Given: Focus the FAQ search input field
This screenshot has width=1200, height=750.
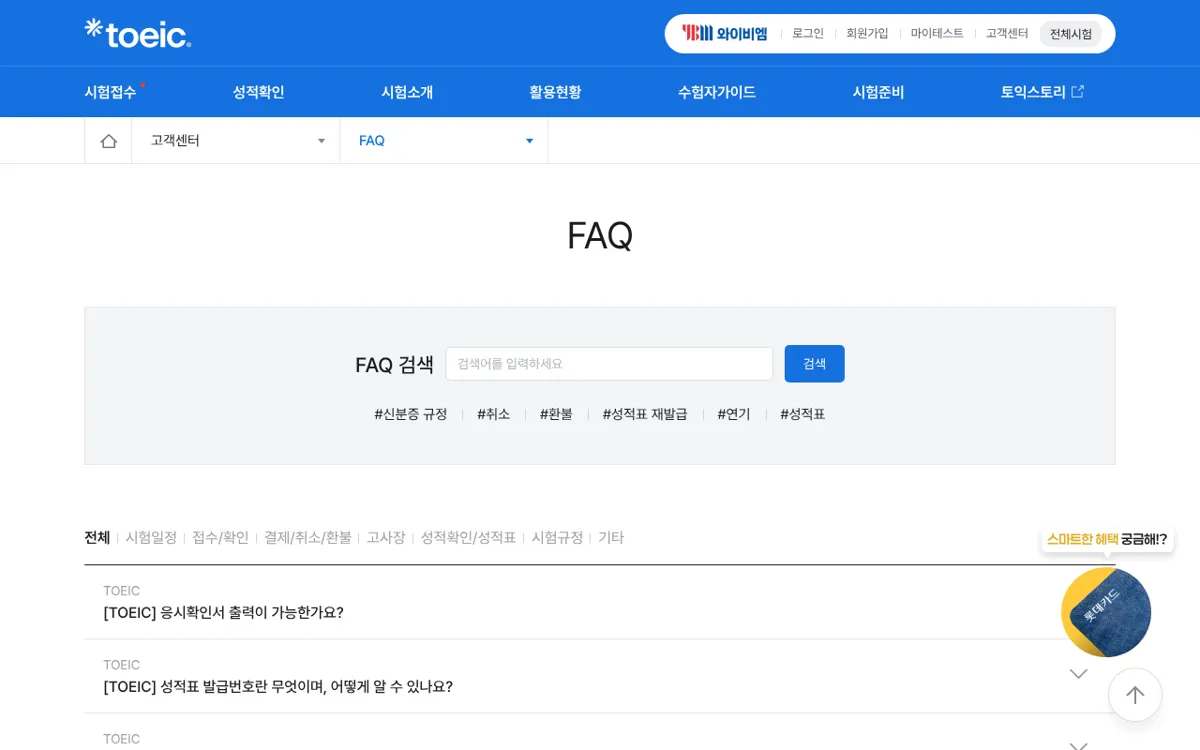Looking at the screenshot, I should click(609, 364).
